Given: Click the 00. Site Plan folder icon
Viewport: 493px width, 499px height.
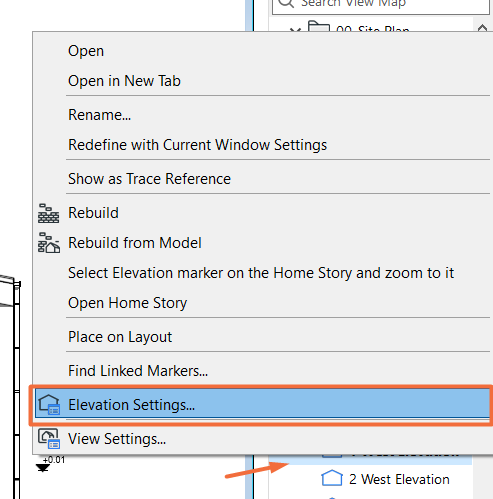Looking at the screenshot, I should pos(319,27).
